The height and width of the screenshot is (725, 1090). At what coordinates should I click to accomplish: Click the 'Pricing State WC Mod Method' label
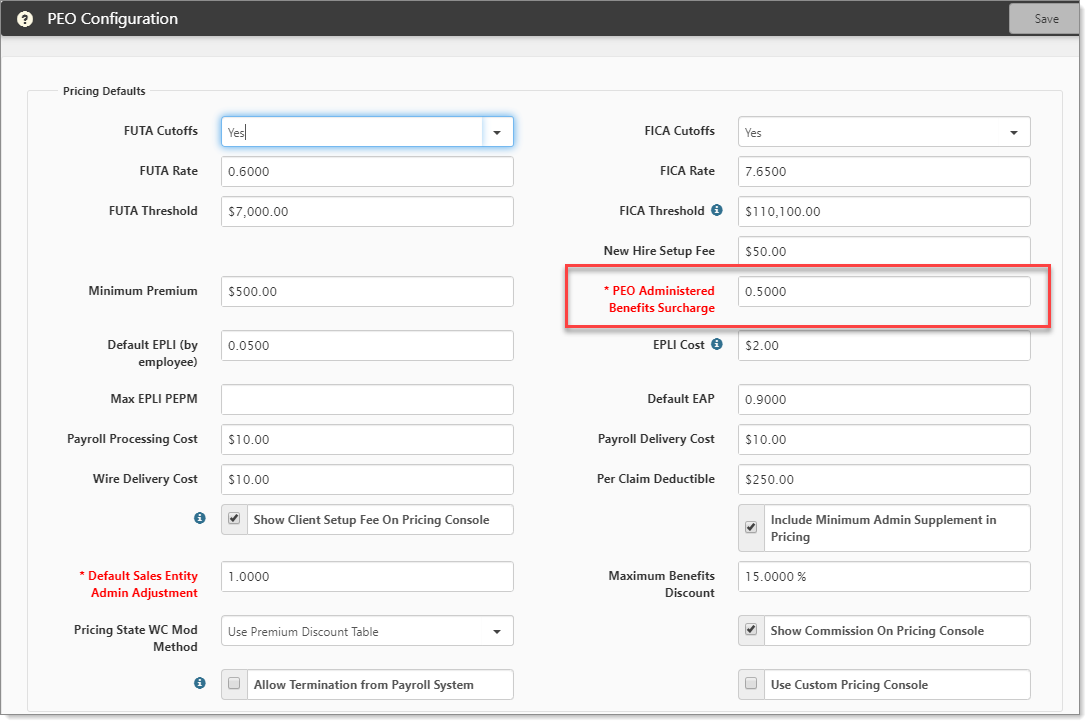pos(136,638)
